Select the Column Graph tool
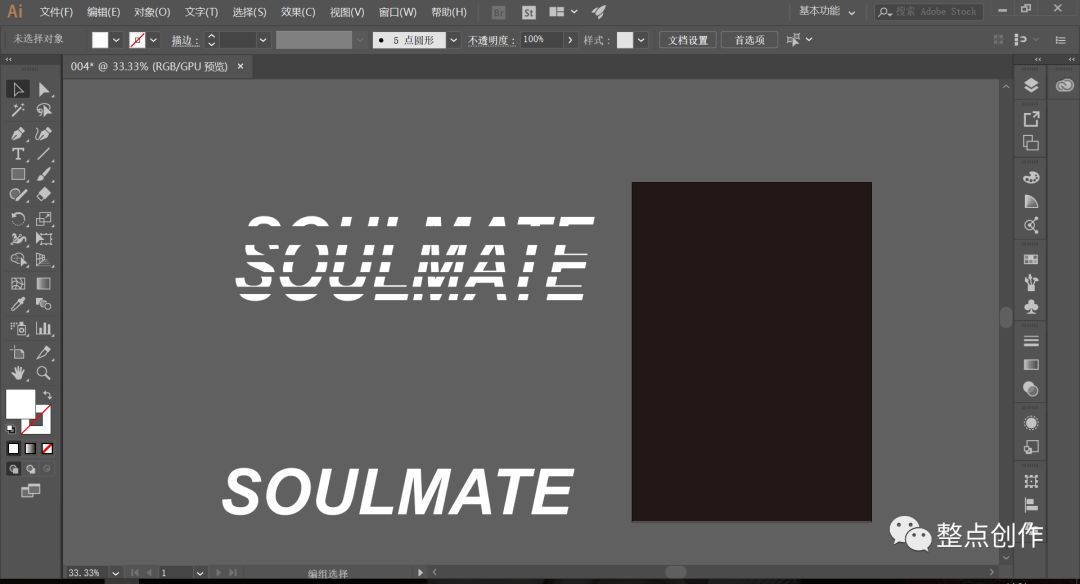The height and width of the screenshot is (584, 1080). (43, 328)
